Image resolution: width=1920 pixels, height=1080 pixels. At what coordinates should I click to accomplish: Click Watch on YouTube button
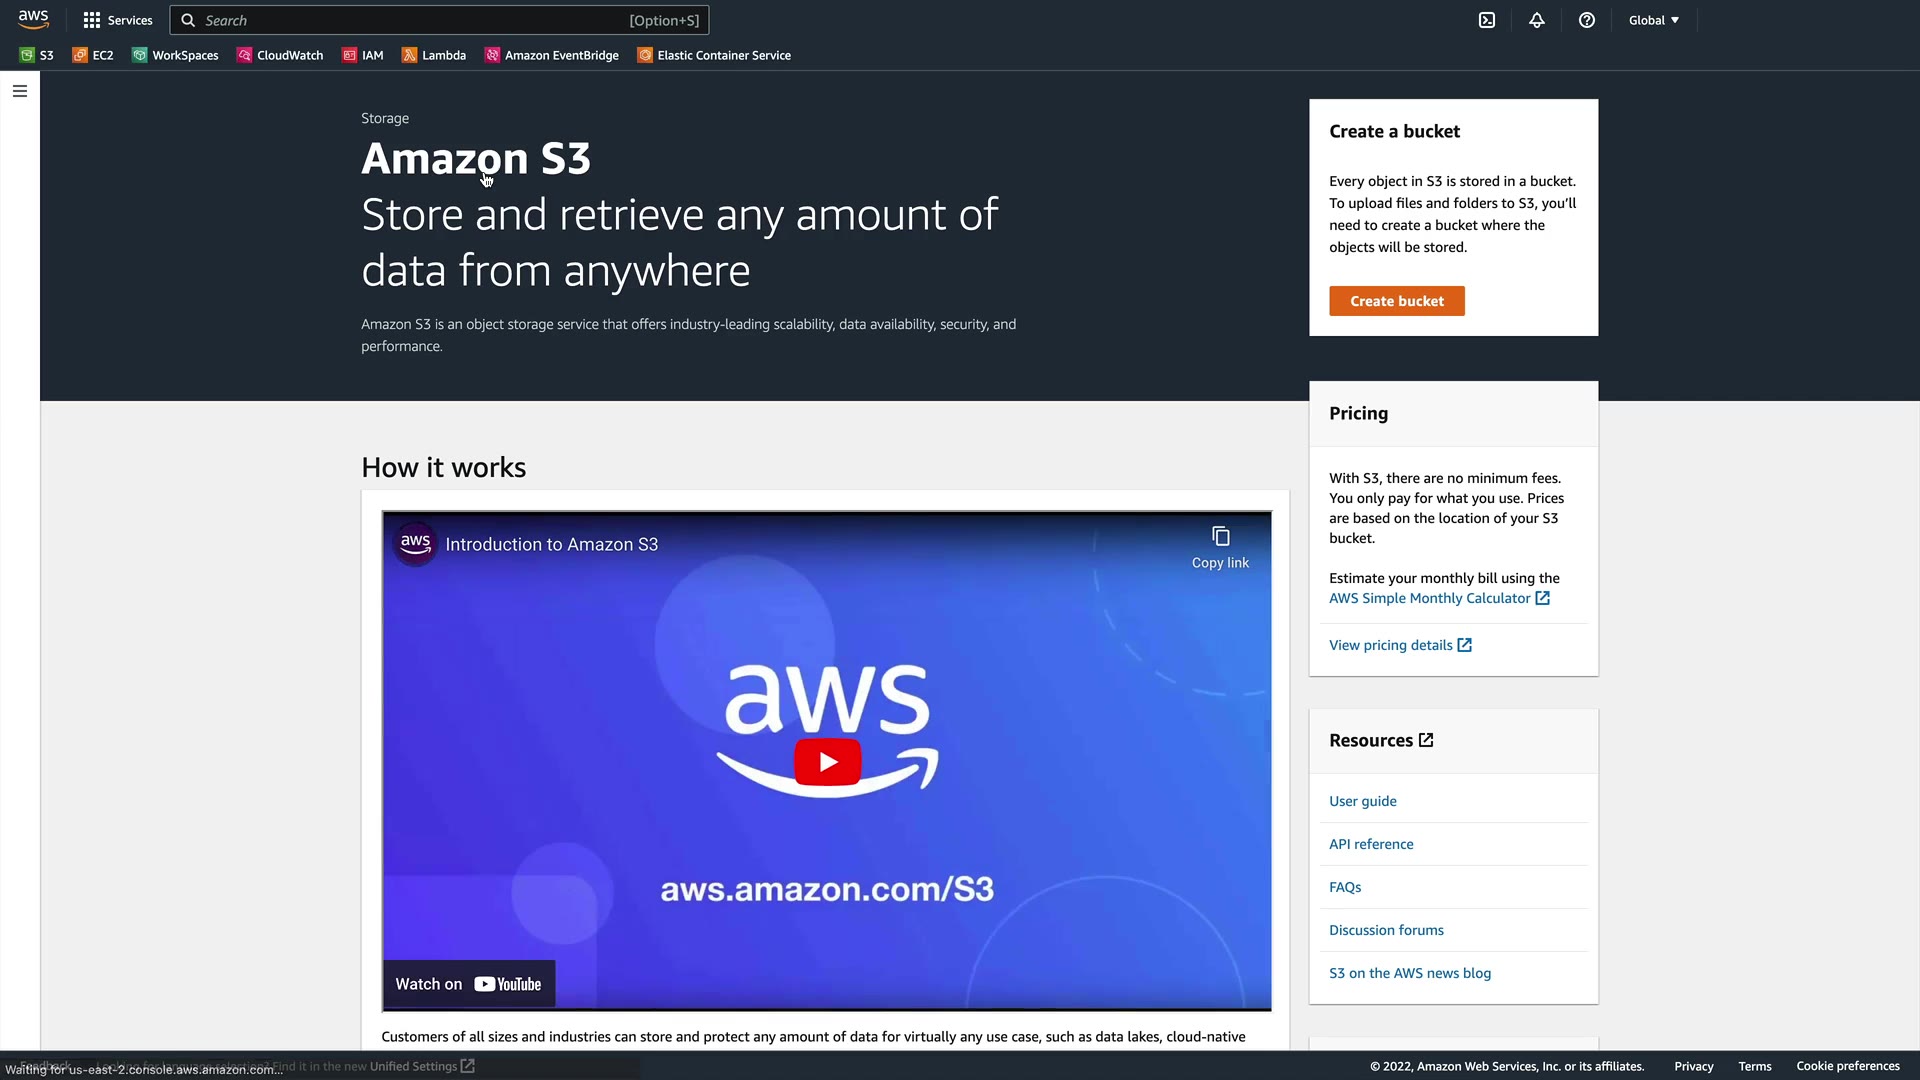click(468, 984)
